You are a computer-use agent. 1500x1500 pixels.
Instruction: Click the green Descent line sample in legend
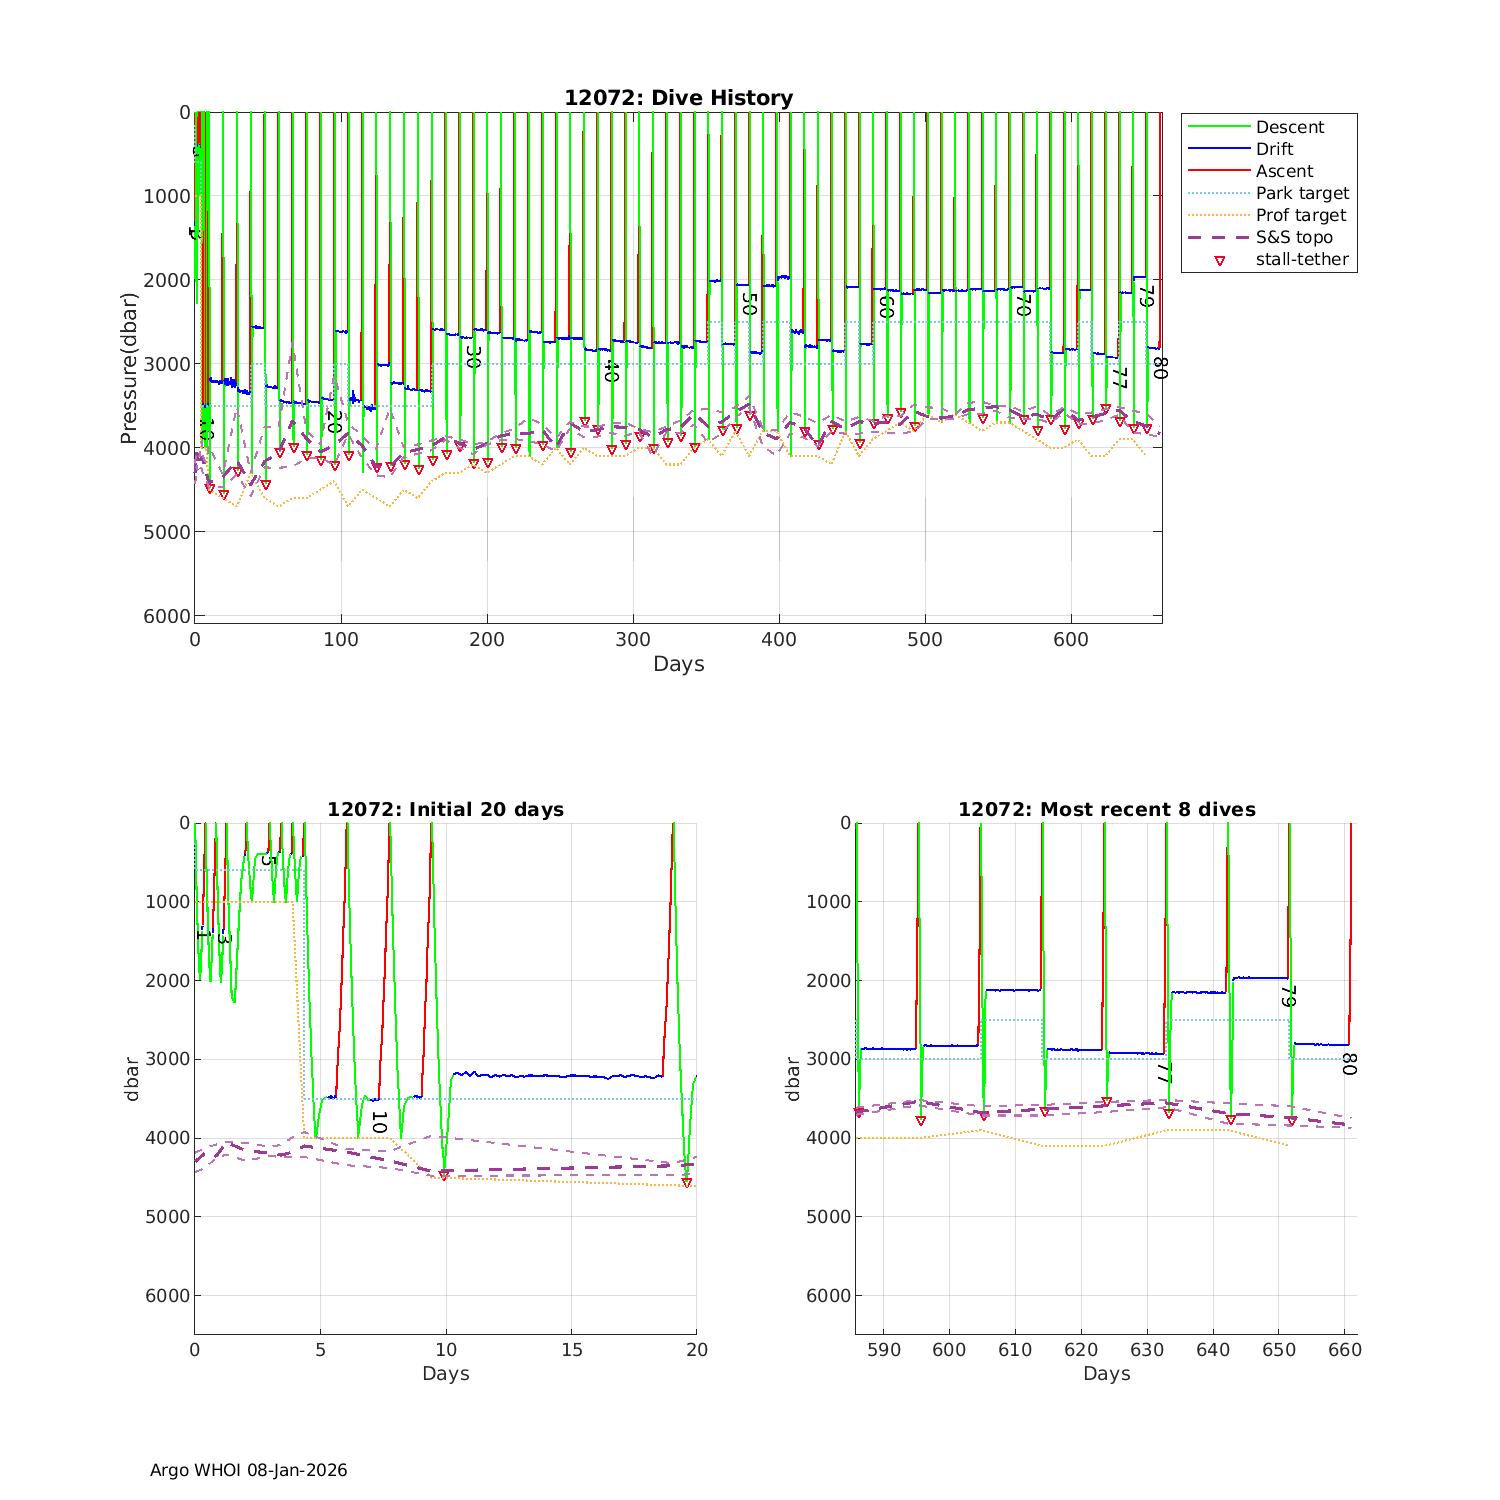tap(1219, 127)
